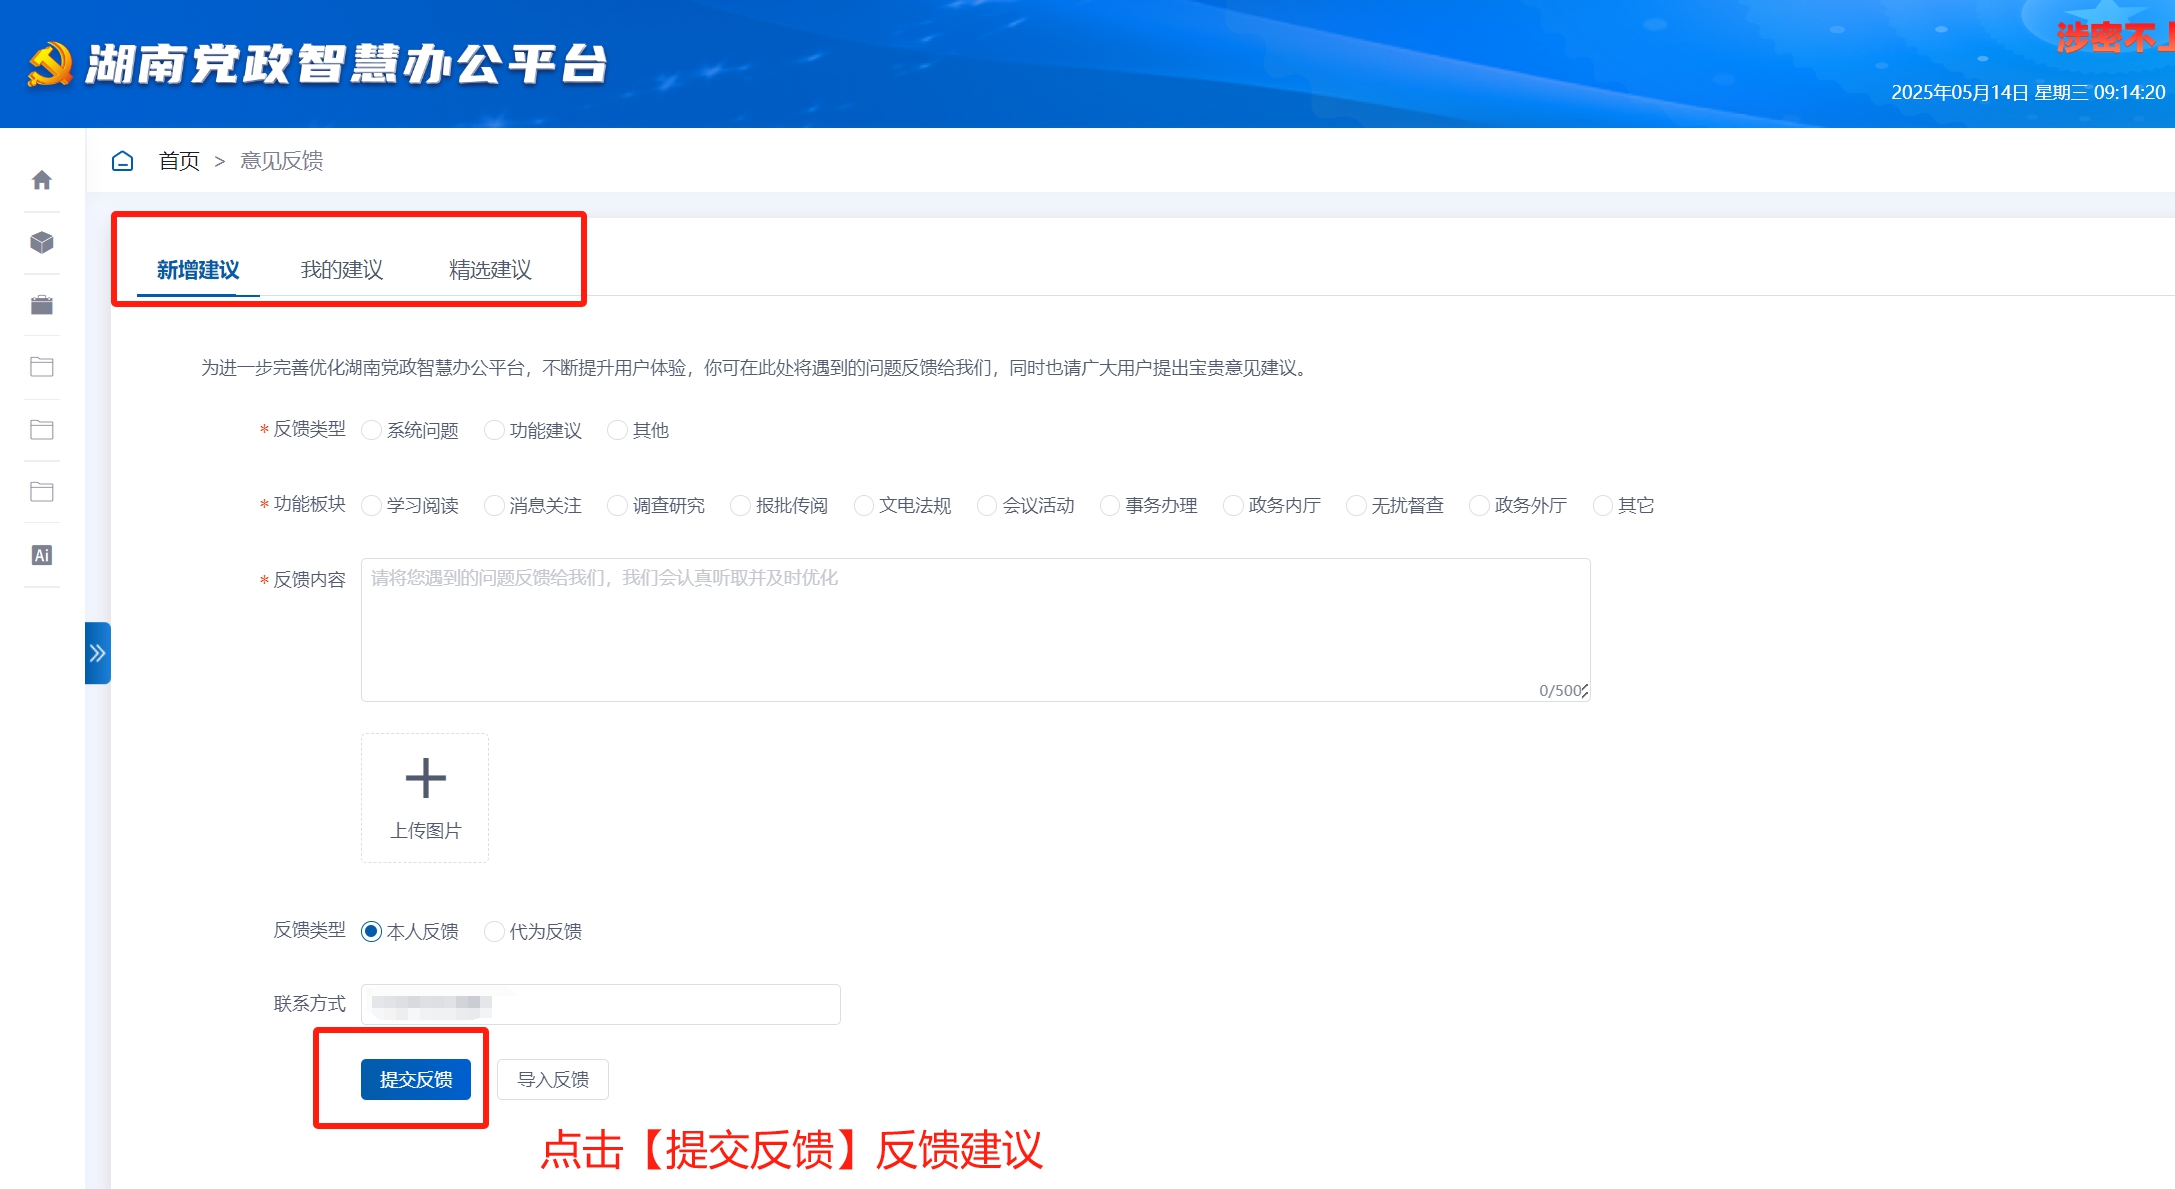Select the 系统问题 radio option

[x=372, y=430]
